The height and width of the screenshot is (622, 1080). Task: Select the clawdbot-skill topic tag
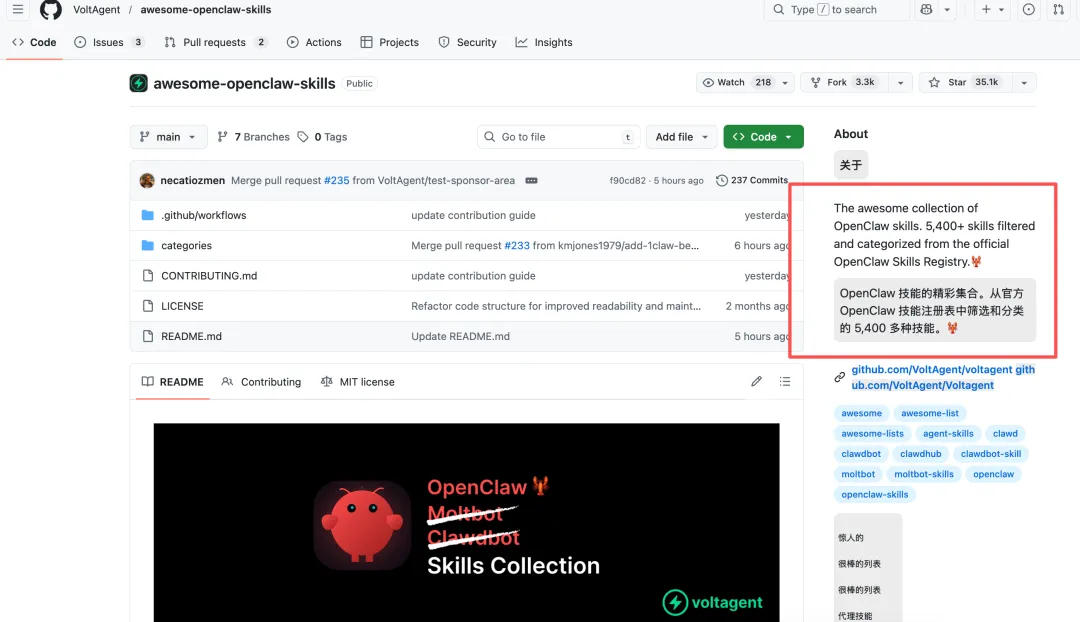(991, 454)
